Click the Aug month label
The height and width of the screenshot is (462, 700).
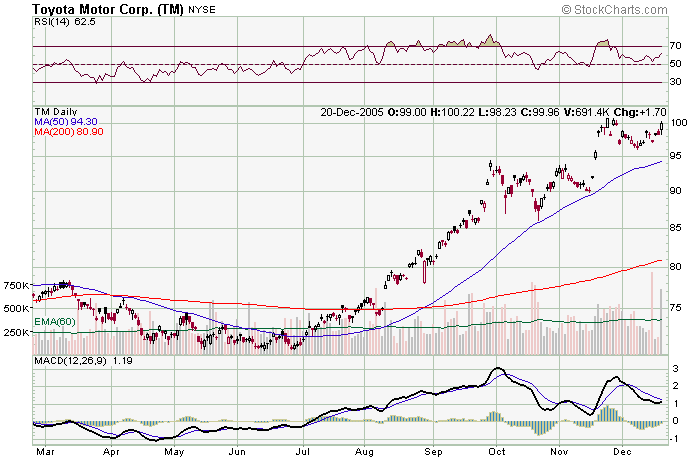pyautogui.click(x=364, y=452)
